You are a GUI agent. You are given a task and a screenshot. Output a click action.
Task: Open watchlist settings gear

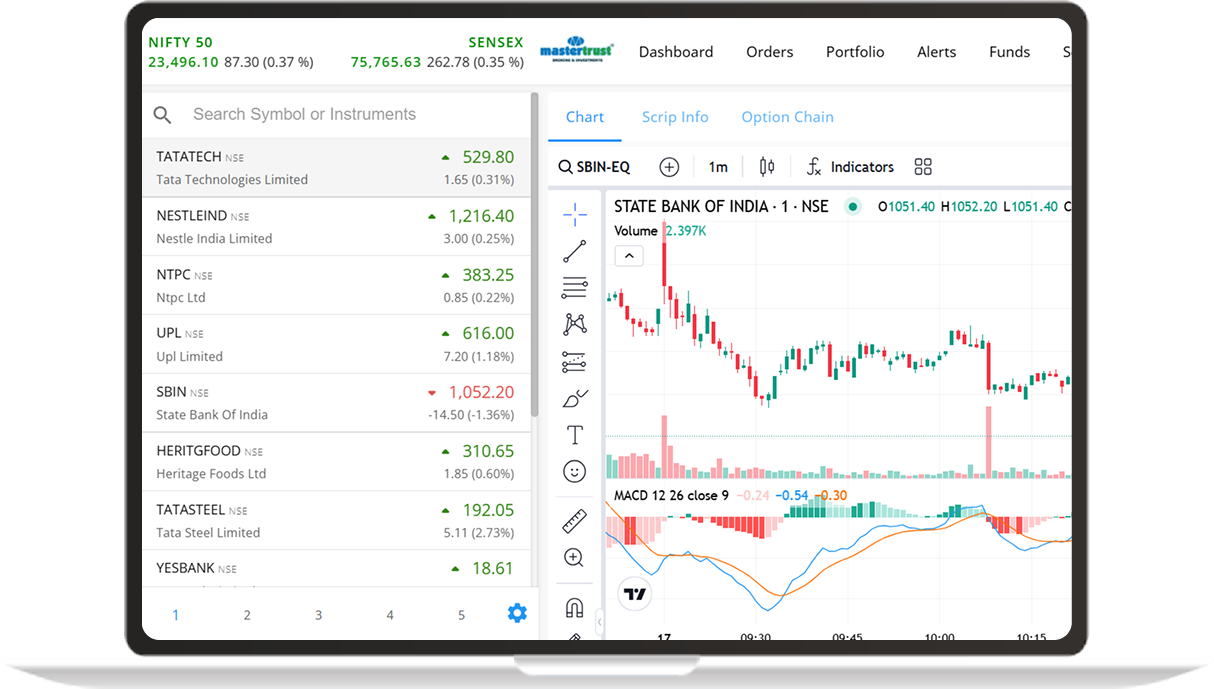[x=517, y=613]
